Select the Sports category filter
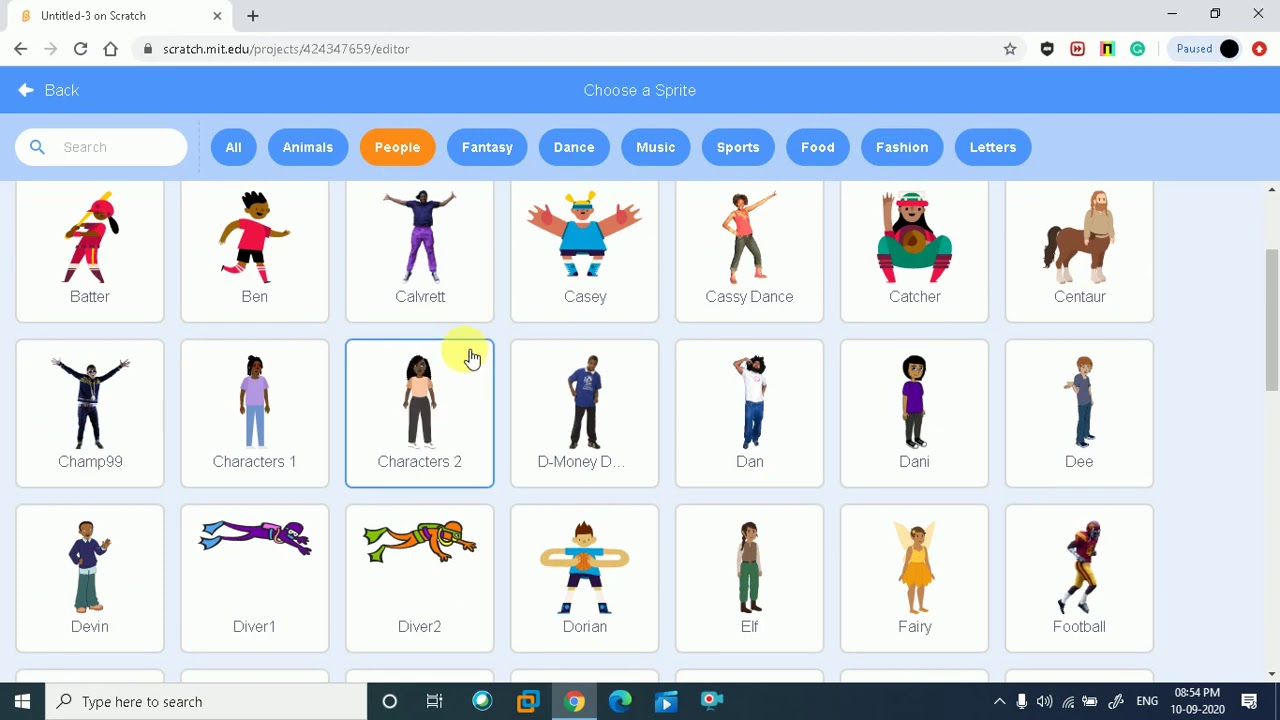The image size is (1280, 720). [738, 147]
